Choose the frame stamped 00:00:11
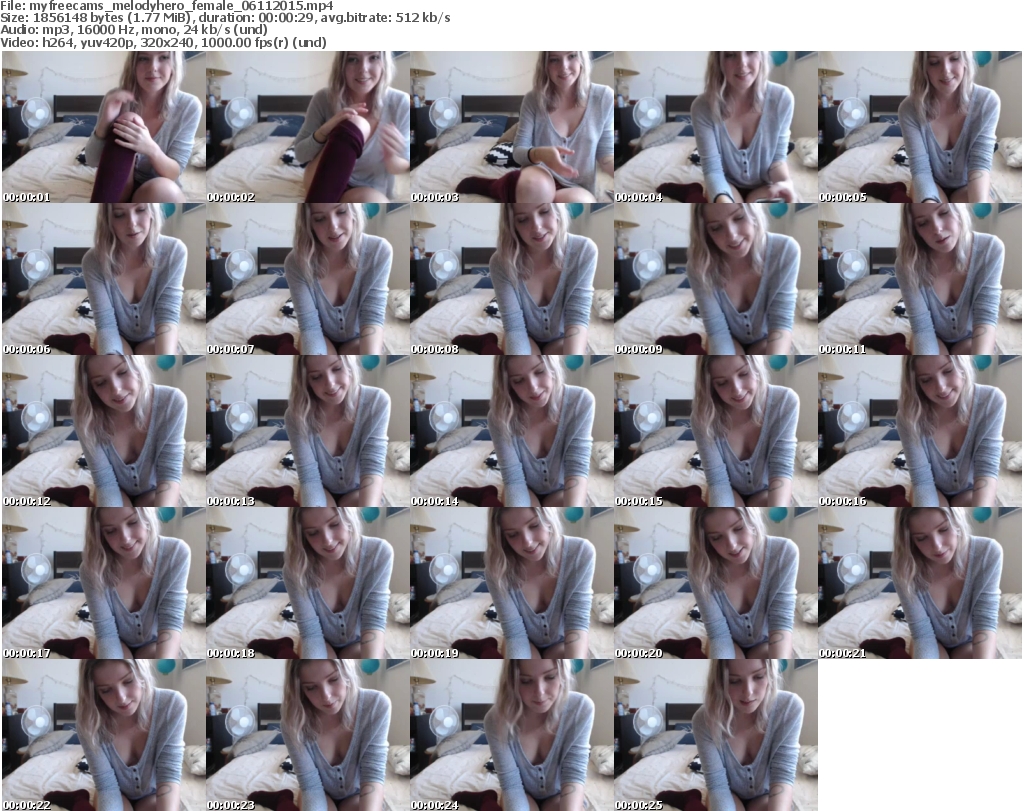1024x811 pixels. (x=920, y=279)
